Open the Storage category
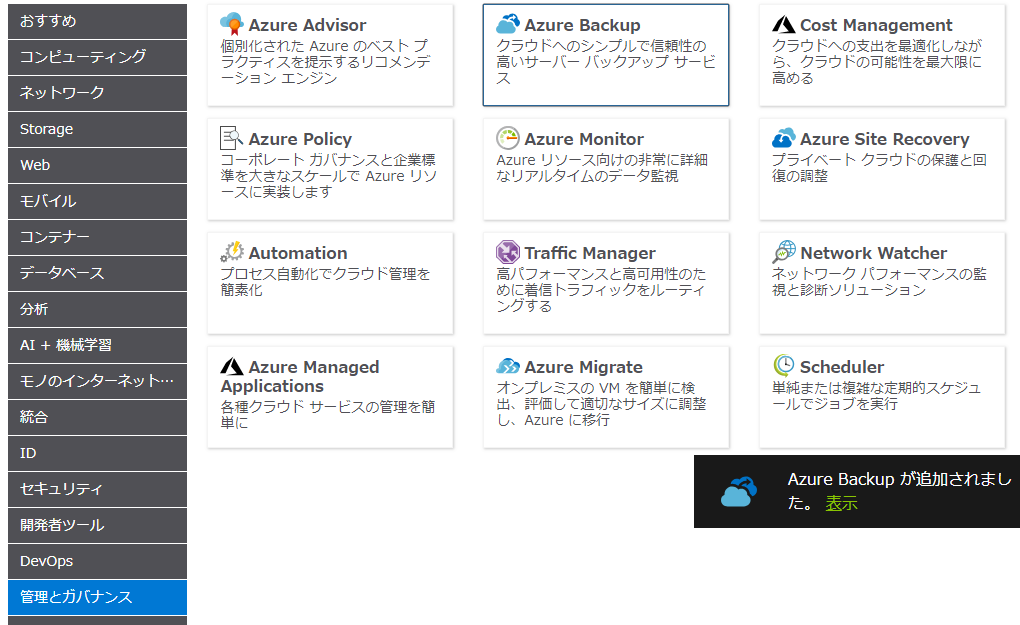1020x625 pixels. tap(98, 129)
